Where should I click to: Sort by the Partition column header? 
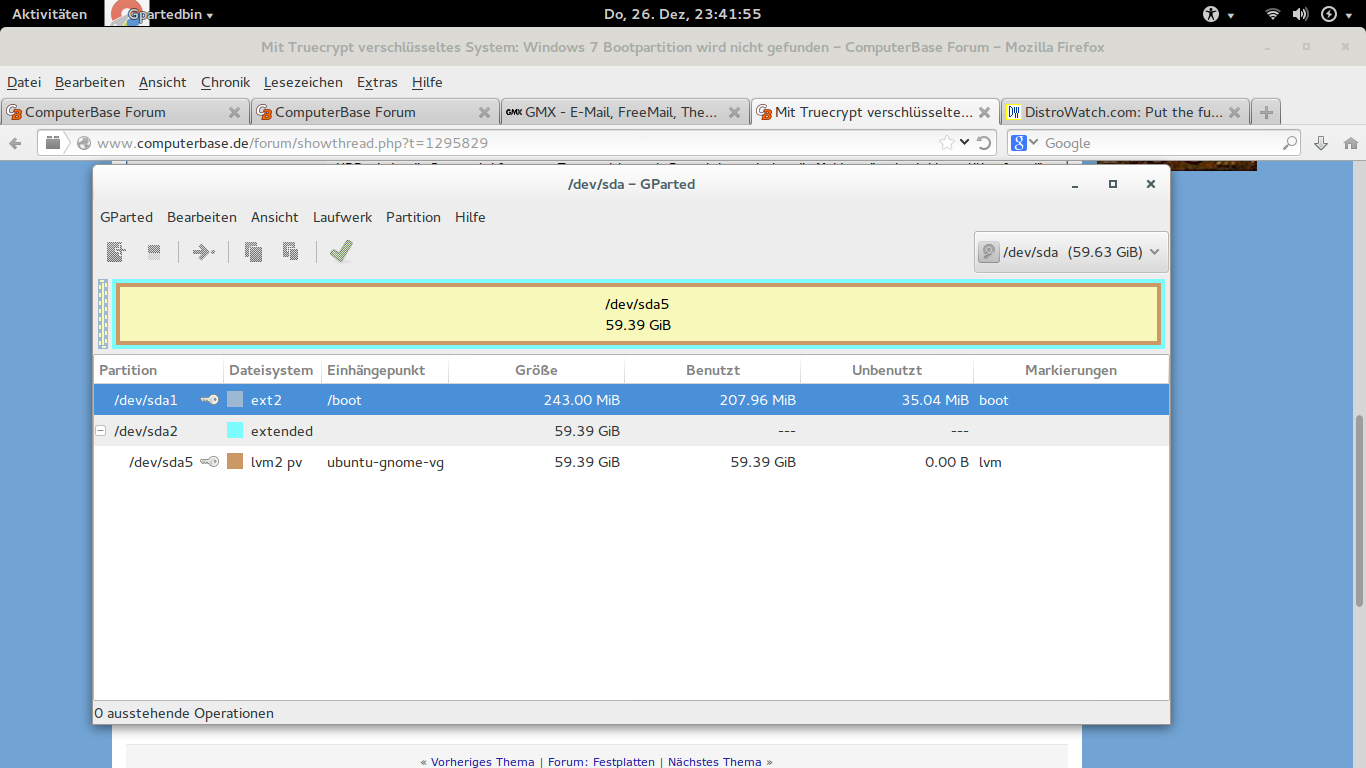click(x=159, y=370)
